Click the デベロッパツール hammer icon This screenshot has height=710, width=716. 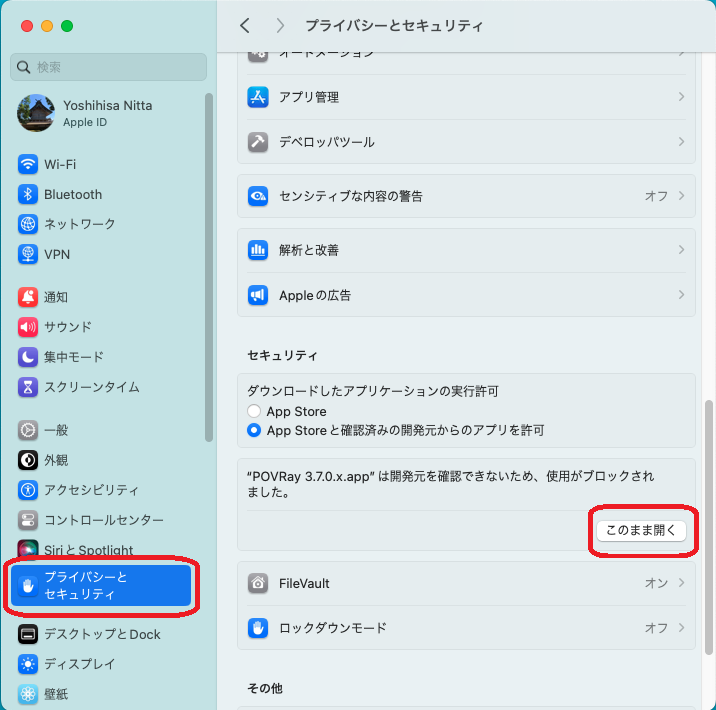coord(258,142)
